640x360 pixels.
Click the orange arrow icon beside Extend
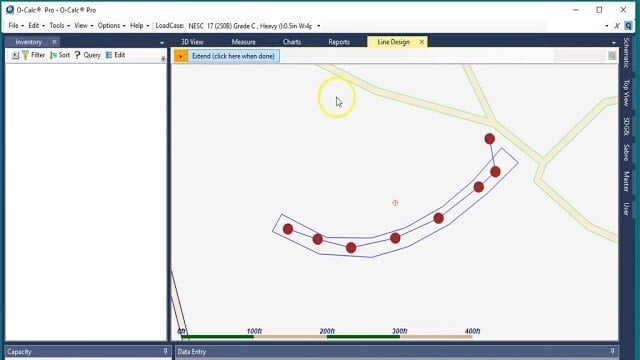(181, 56)
